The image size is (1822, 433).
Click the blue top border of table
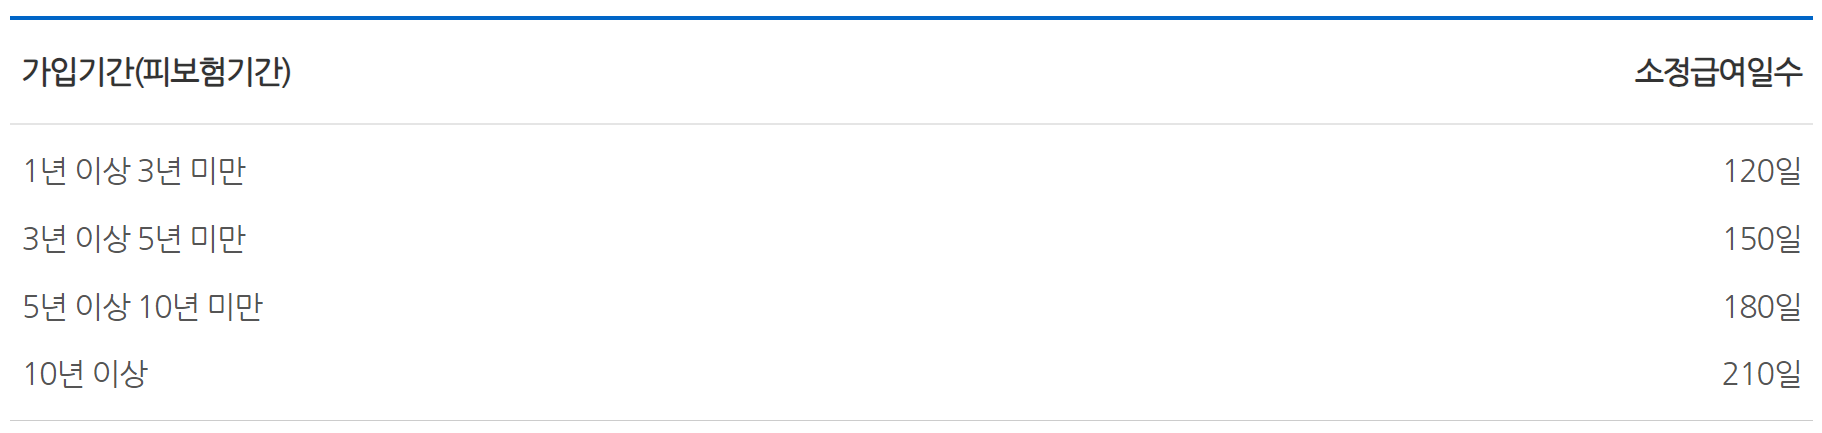tap(911, 18)
